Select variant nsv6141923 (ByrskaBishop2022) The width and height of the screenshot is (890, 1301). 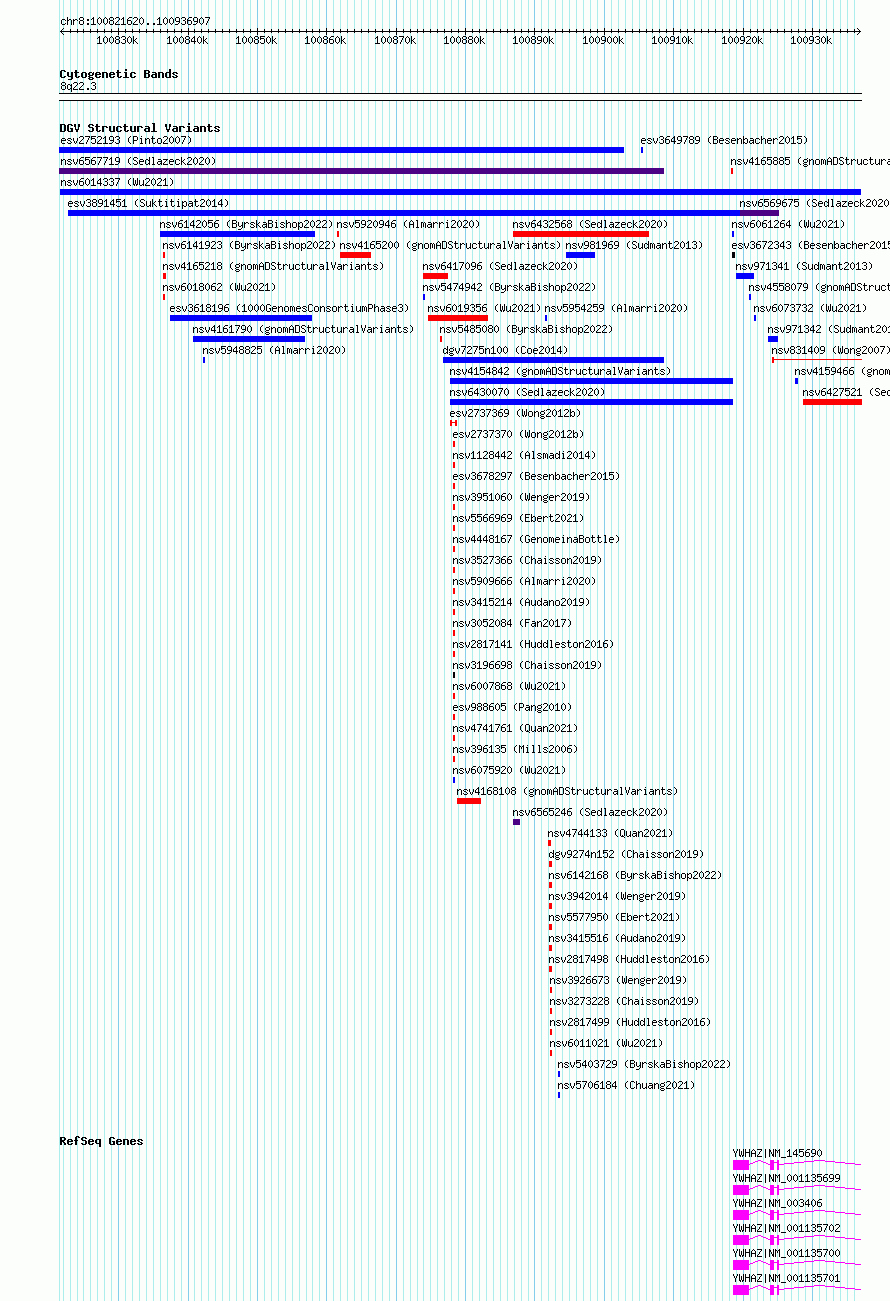pyautogui.click(x=250, y=245)
